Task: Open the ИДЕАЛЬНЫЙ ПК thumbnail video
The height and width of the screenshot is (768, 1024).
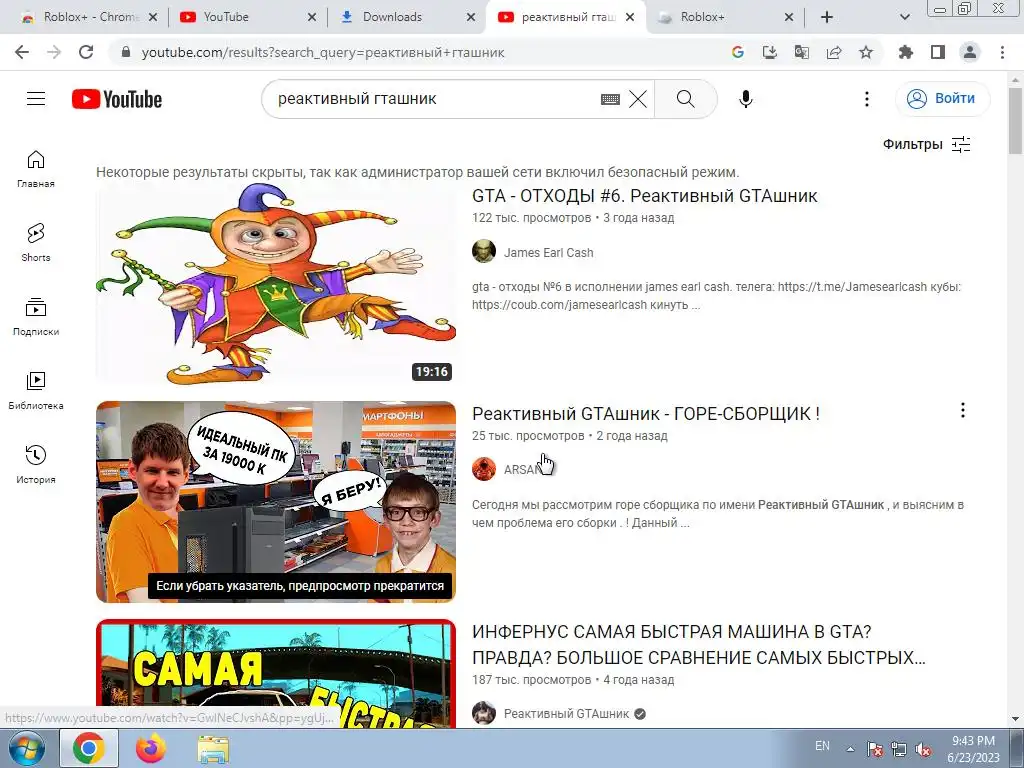Action: [x=276, y=502]
